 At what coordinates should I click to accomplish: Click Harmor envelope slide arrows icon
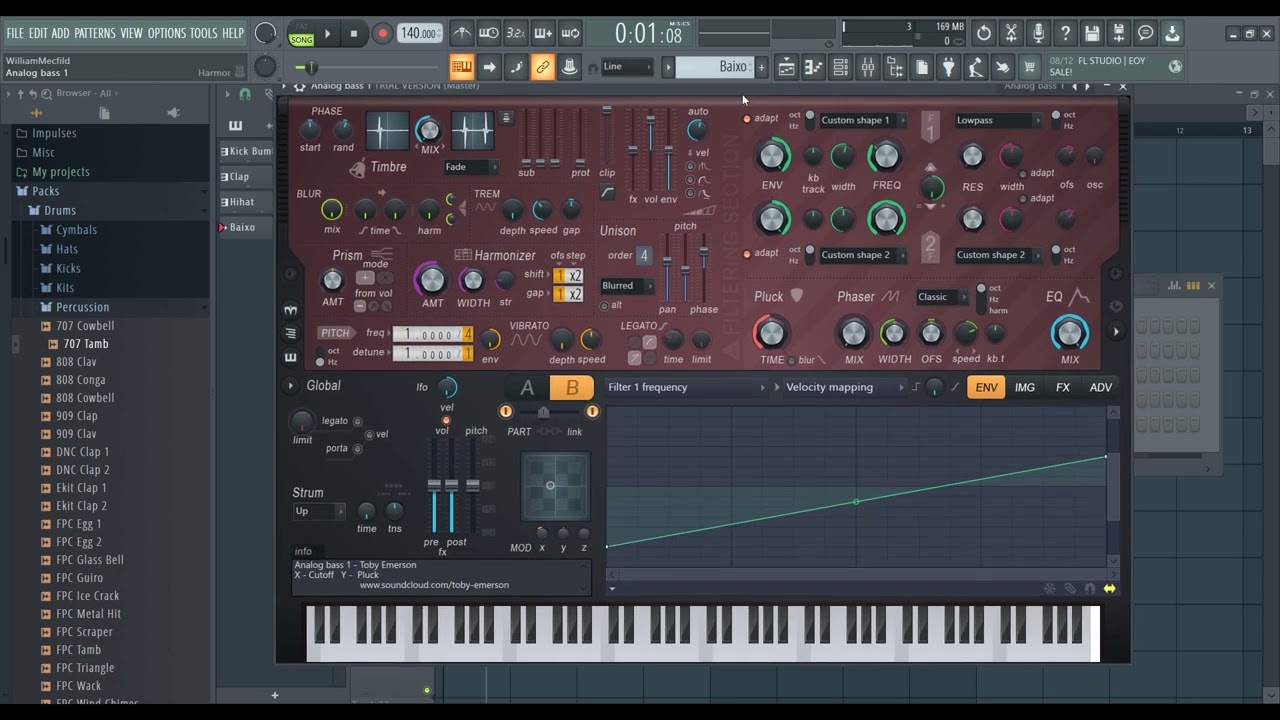click(x=1109, y=589)
